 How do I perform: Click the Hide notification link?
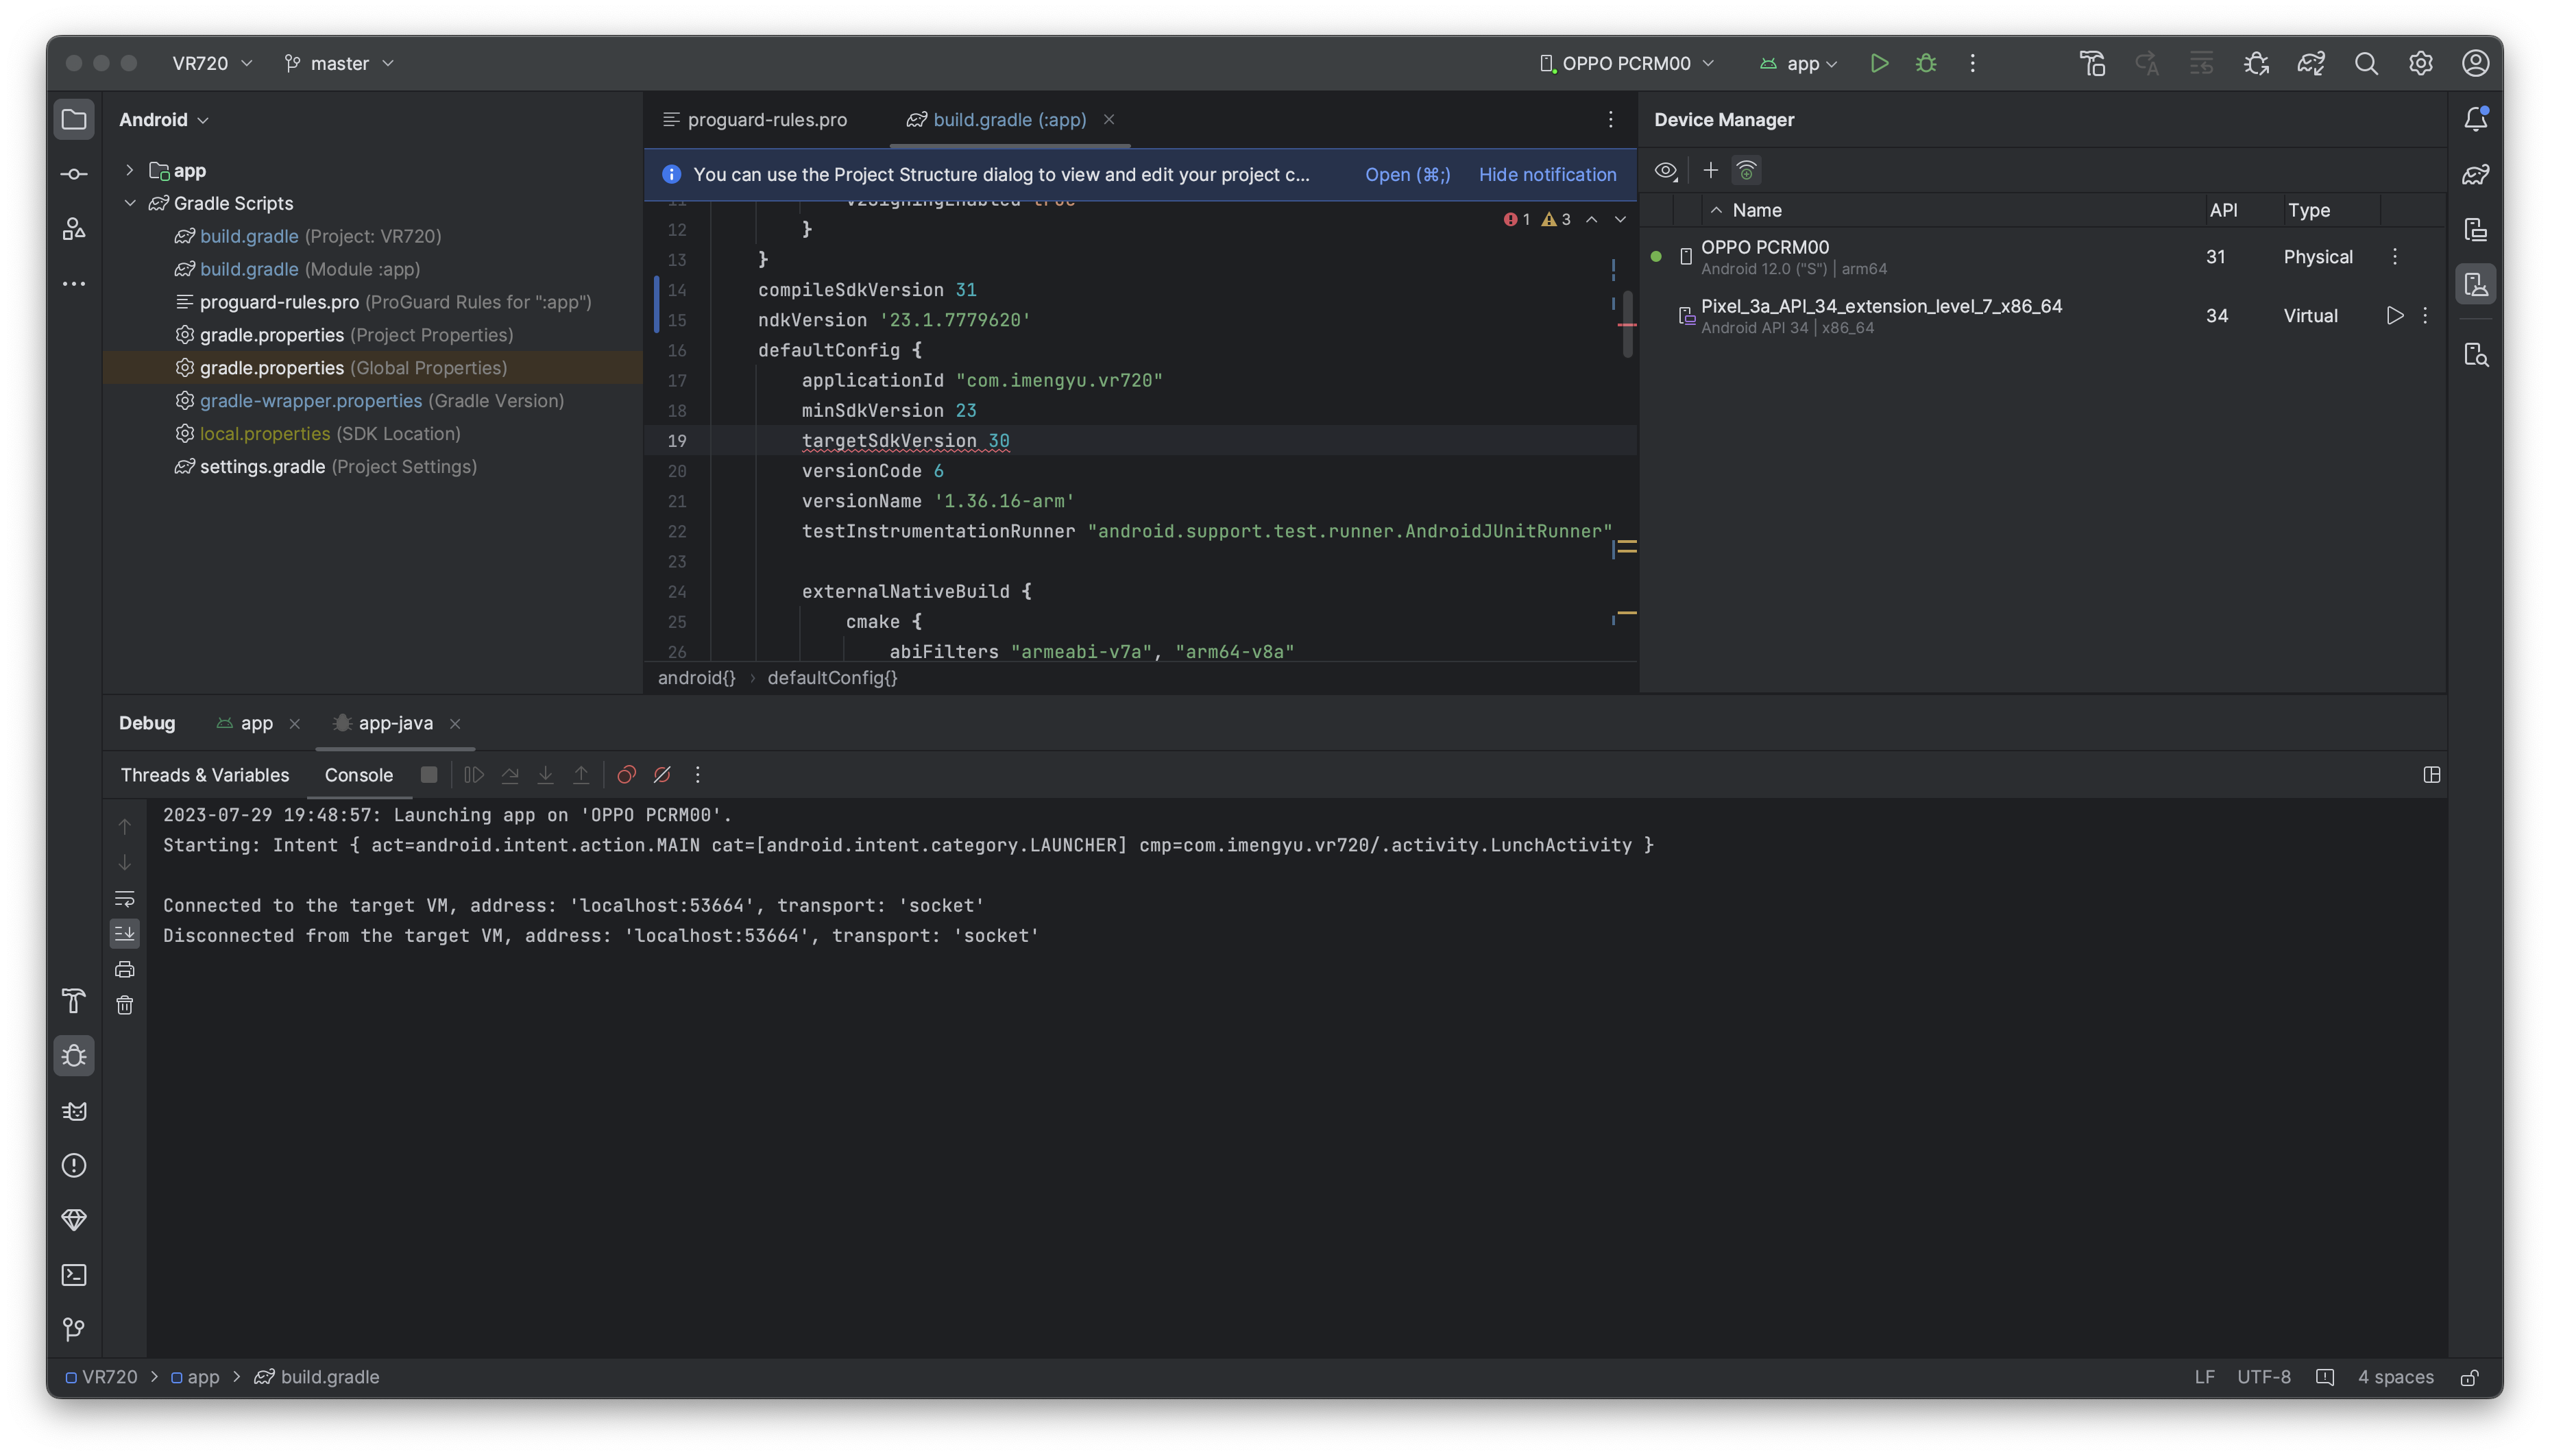pos(1547,175)
